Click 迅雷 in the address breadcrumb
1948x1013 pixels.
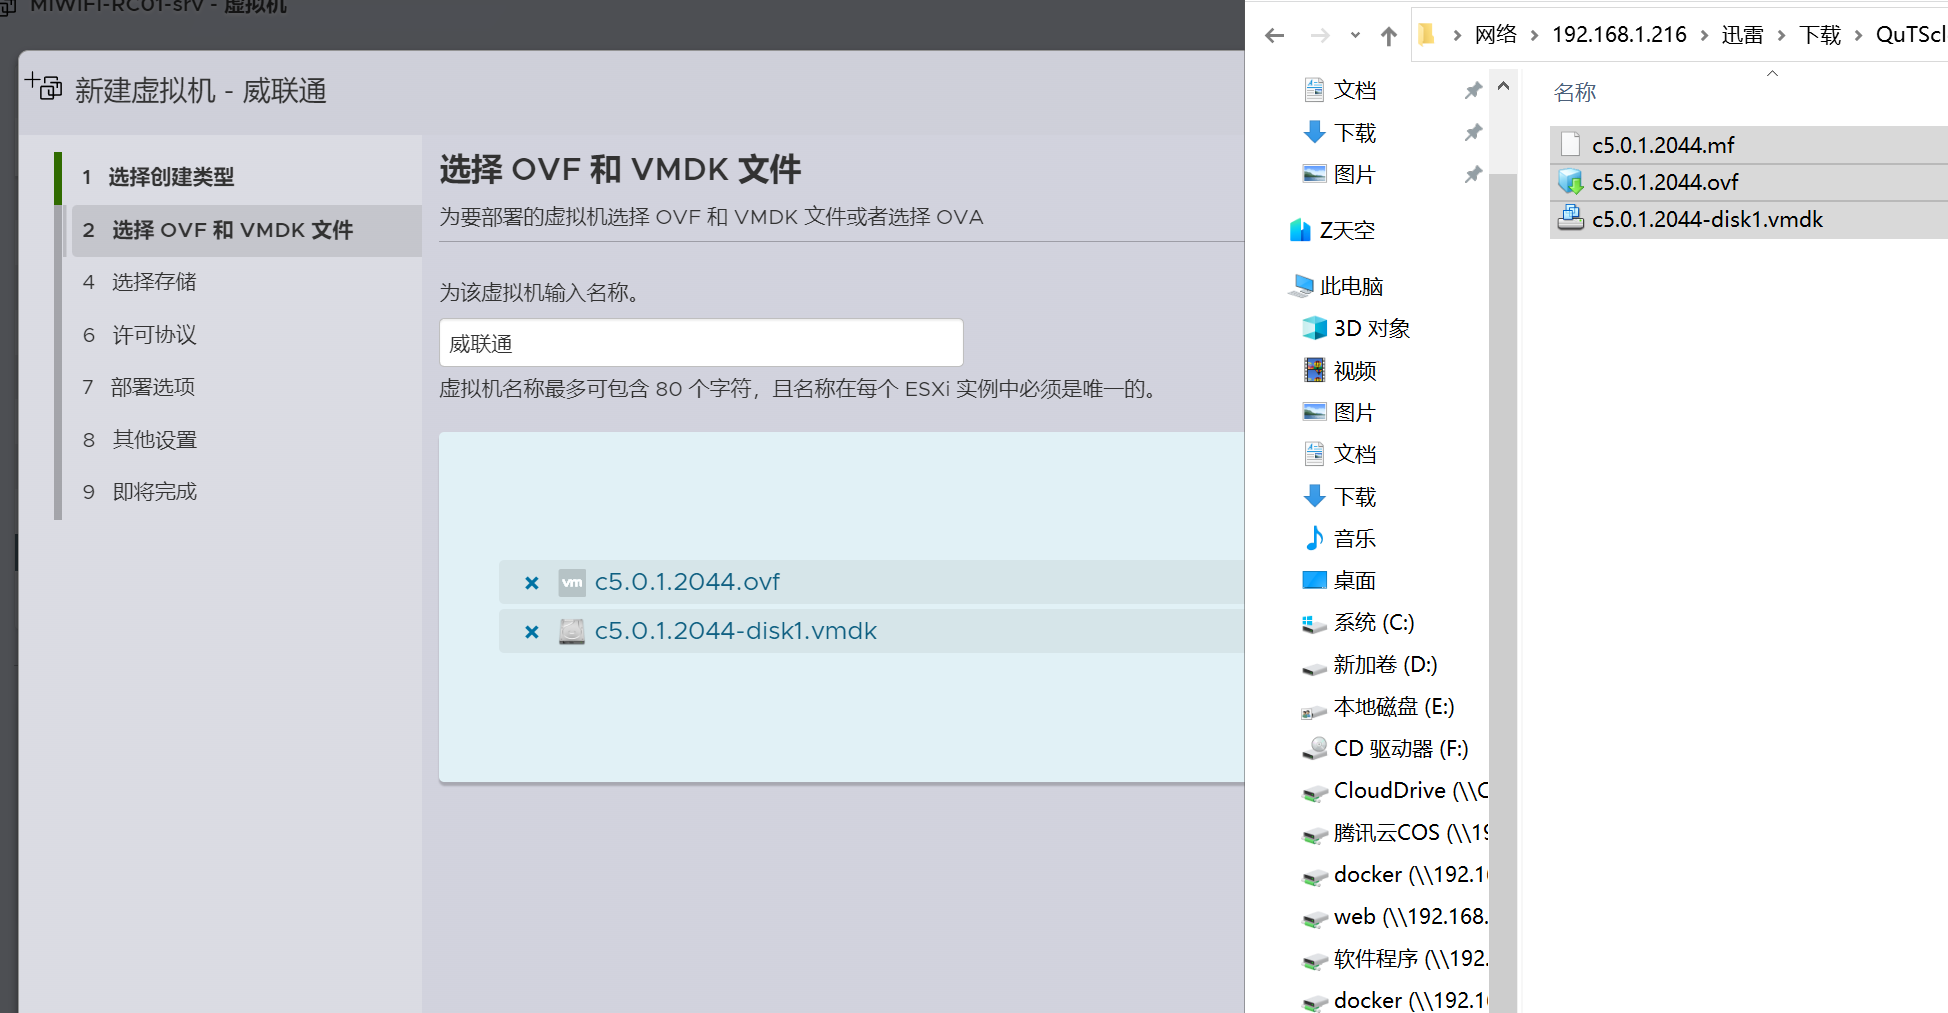(x=1742, y=35)
